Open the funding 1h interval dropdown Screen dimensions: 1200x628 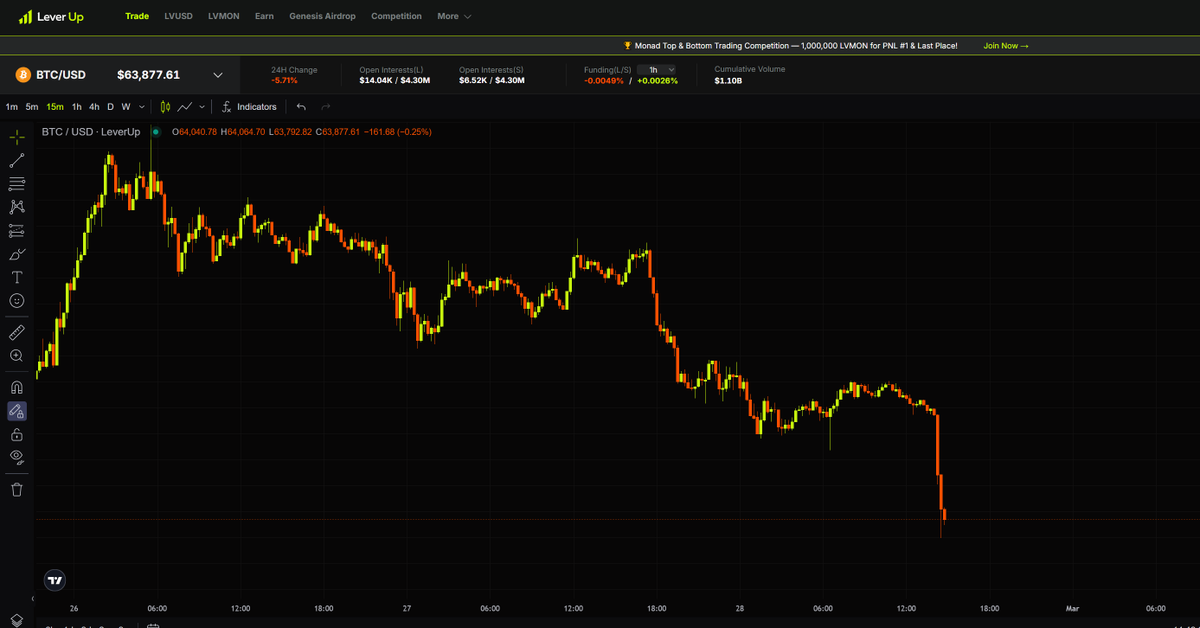[x=656, y=70]
